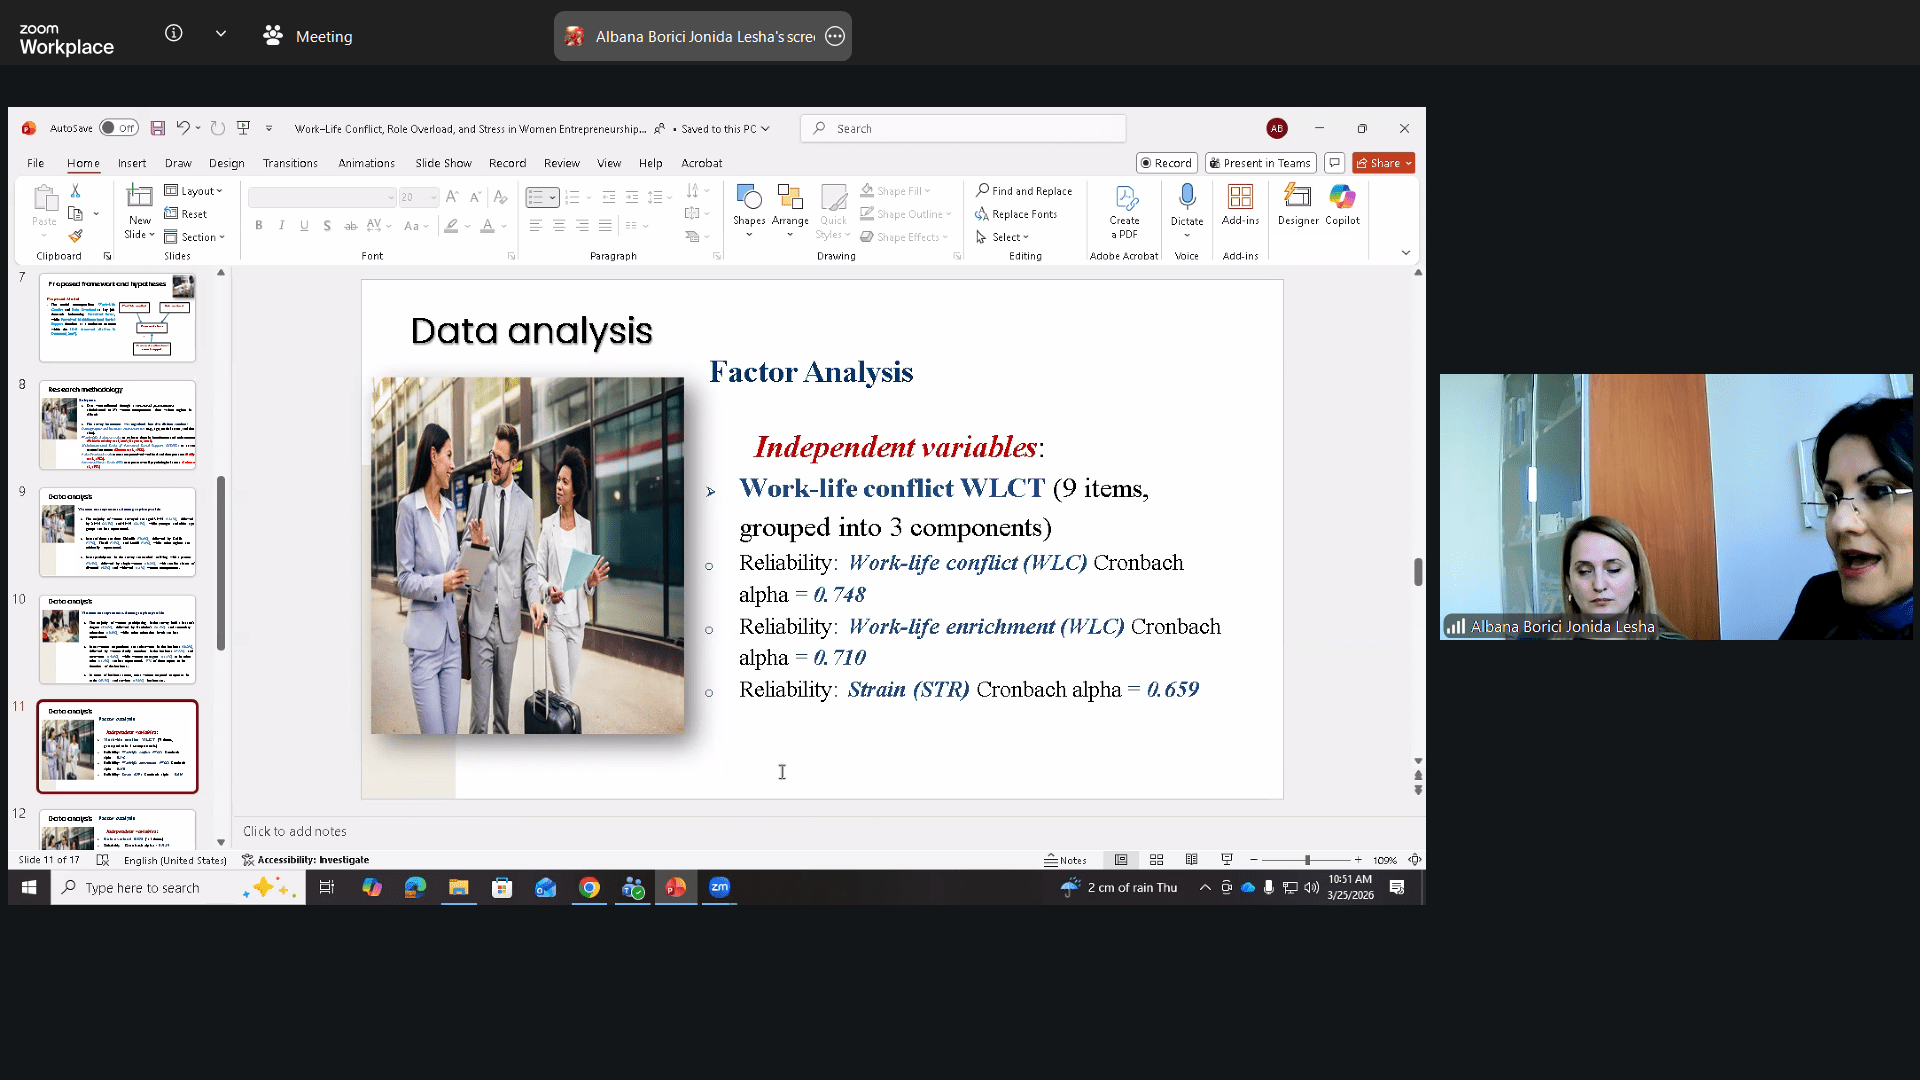Toggle Bold formatting button
The width and height of the screenshot is (1920, 1080).
(x=259, y=226)
